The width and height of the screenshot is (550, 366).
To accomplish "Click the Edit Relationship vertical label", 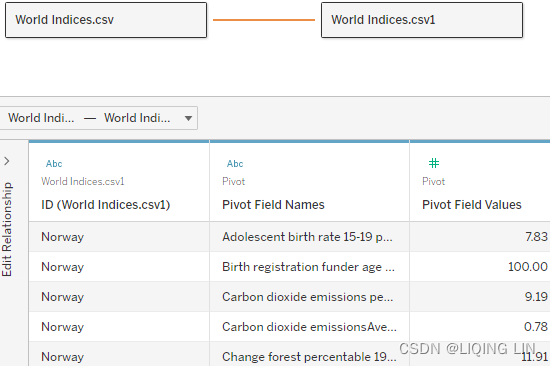I will point(7,229).
